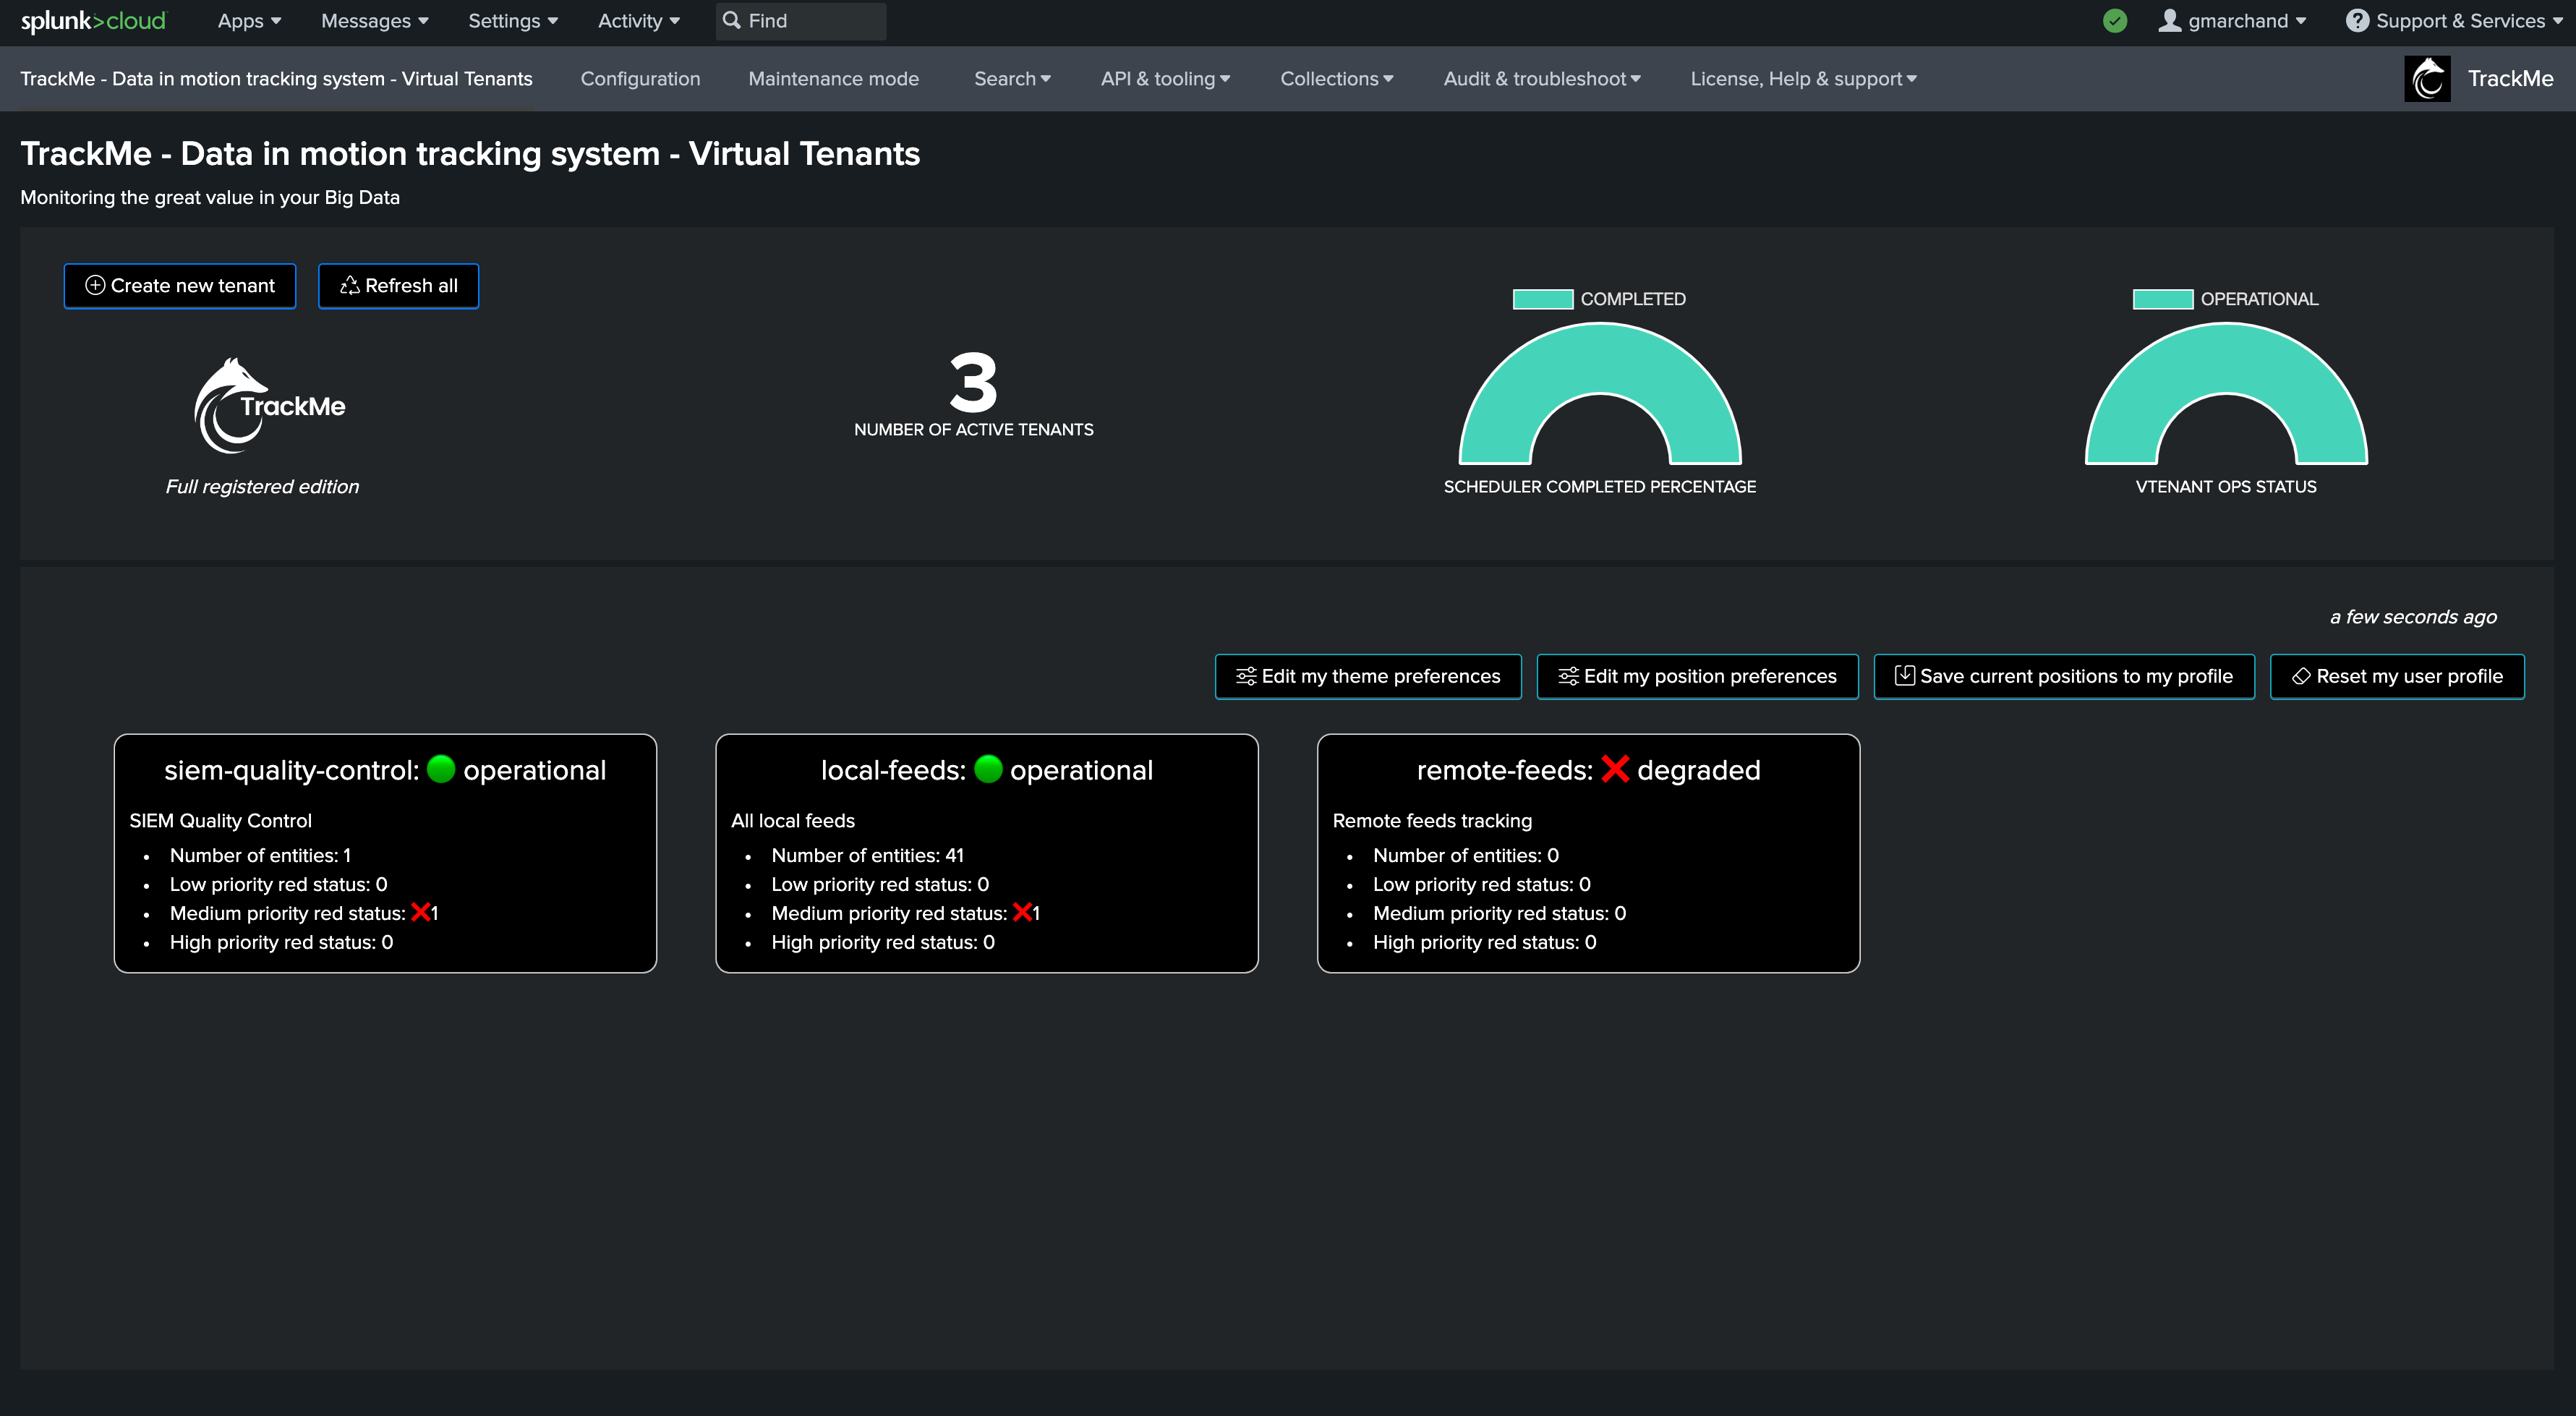The height and width of the screenshot is (1416, 2576).
Task: Expand the Settings menu
Action: (513, 21)
